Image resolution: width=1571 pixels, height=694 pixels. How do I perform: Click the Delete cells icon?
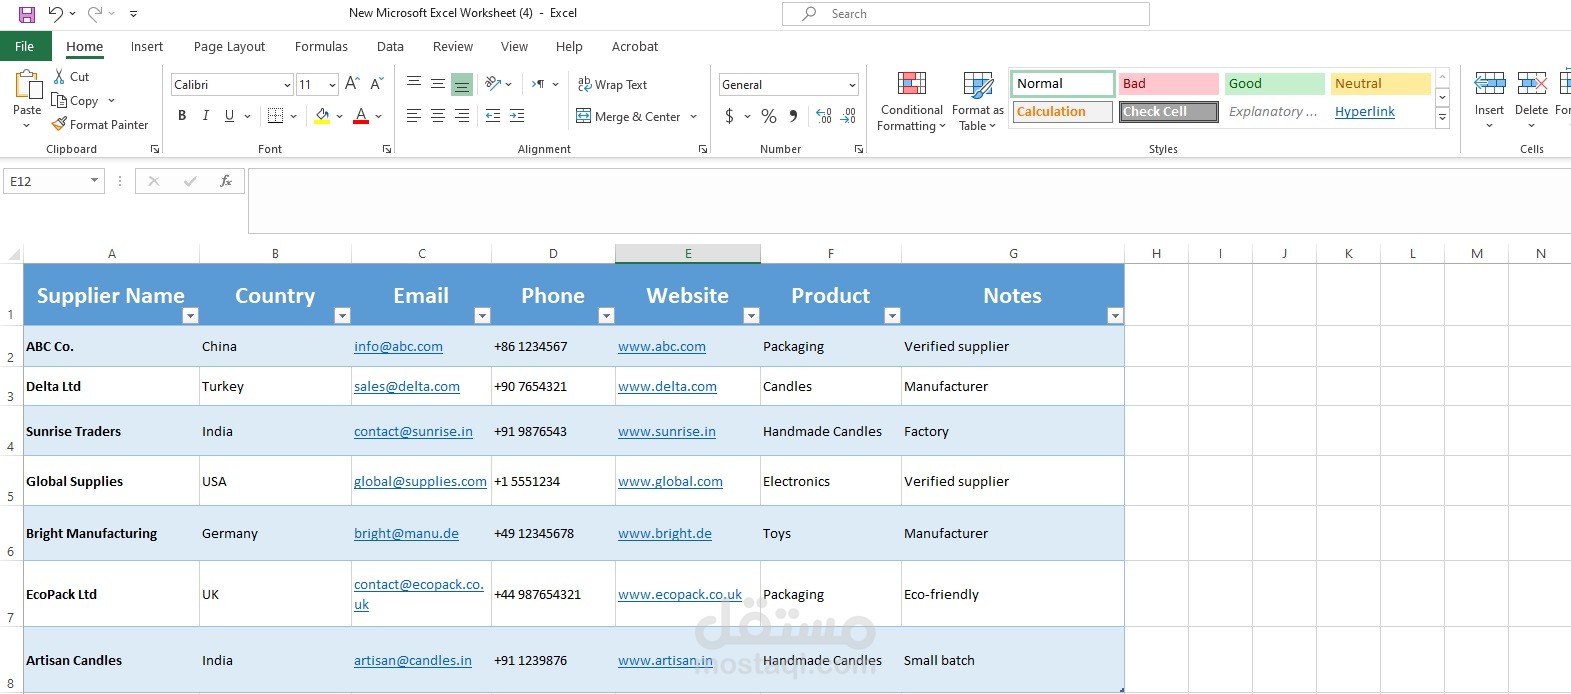(x=1531, y=84)
